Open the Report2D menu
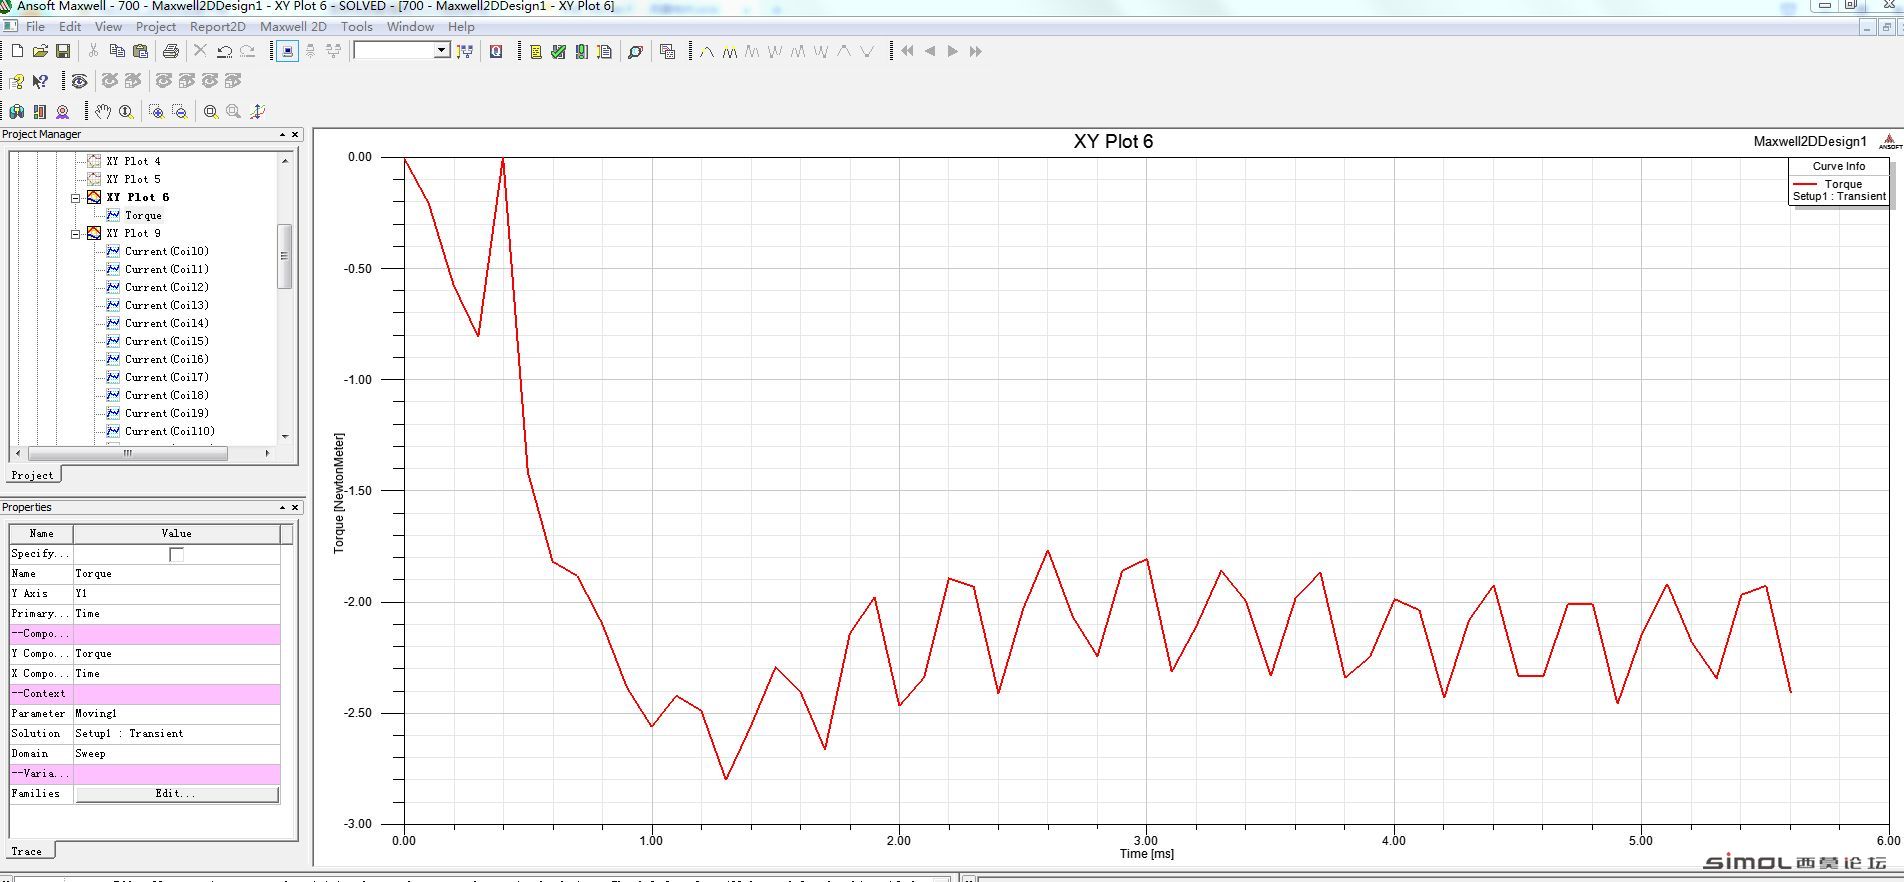The width and height of the screenshot is (1904, 882). click(x=218, y=26)
